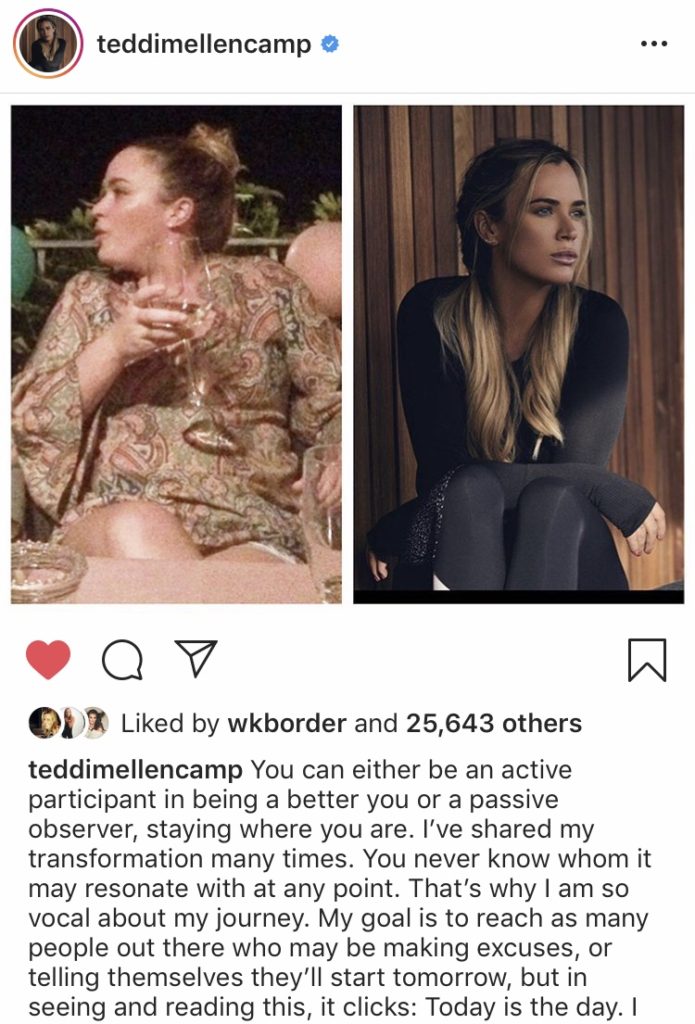Open teddimellencamp username in caption
Viewport: 695px width, 1024px height.
[x=135, y=769]
